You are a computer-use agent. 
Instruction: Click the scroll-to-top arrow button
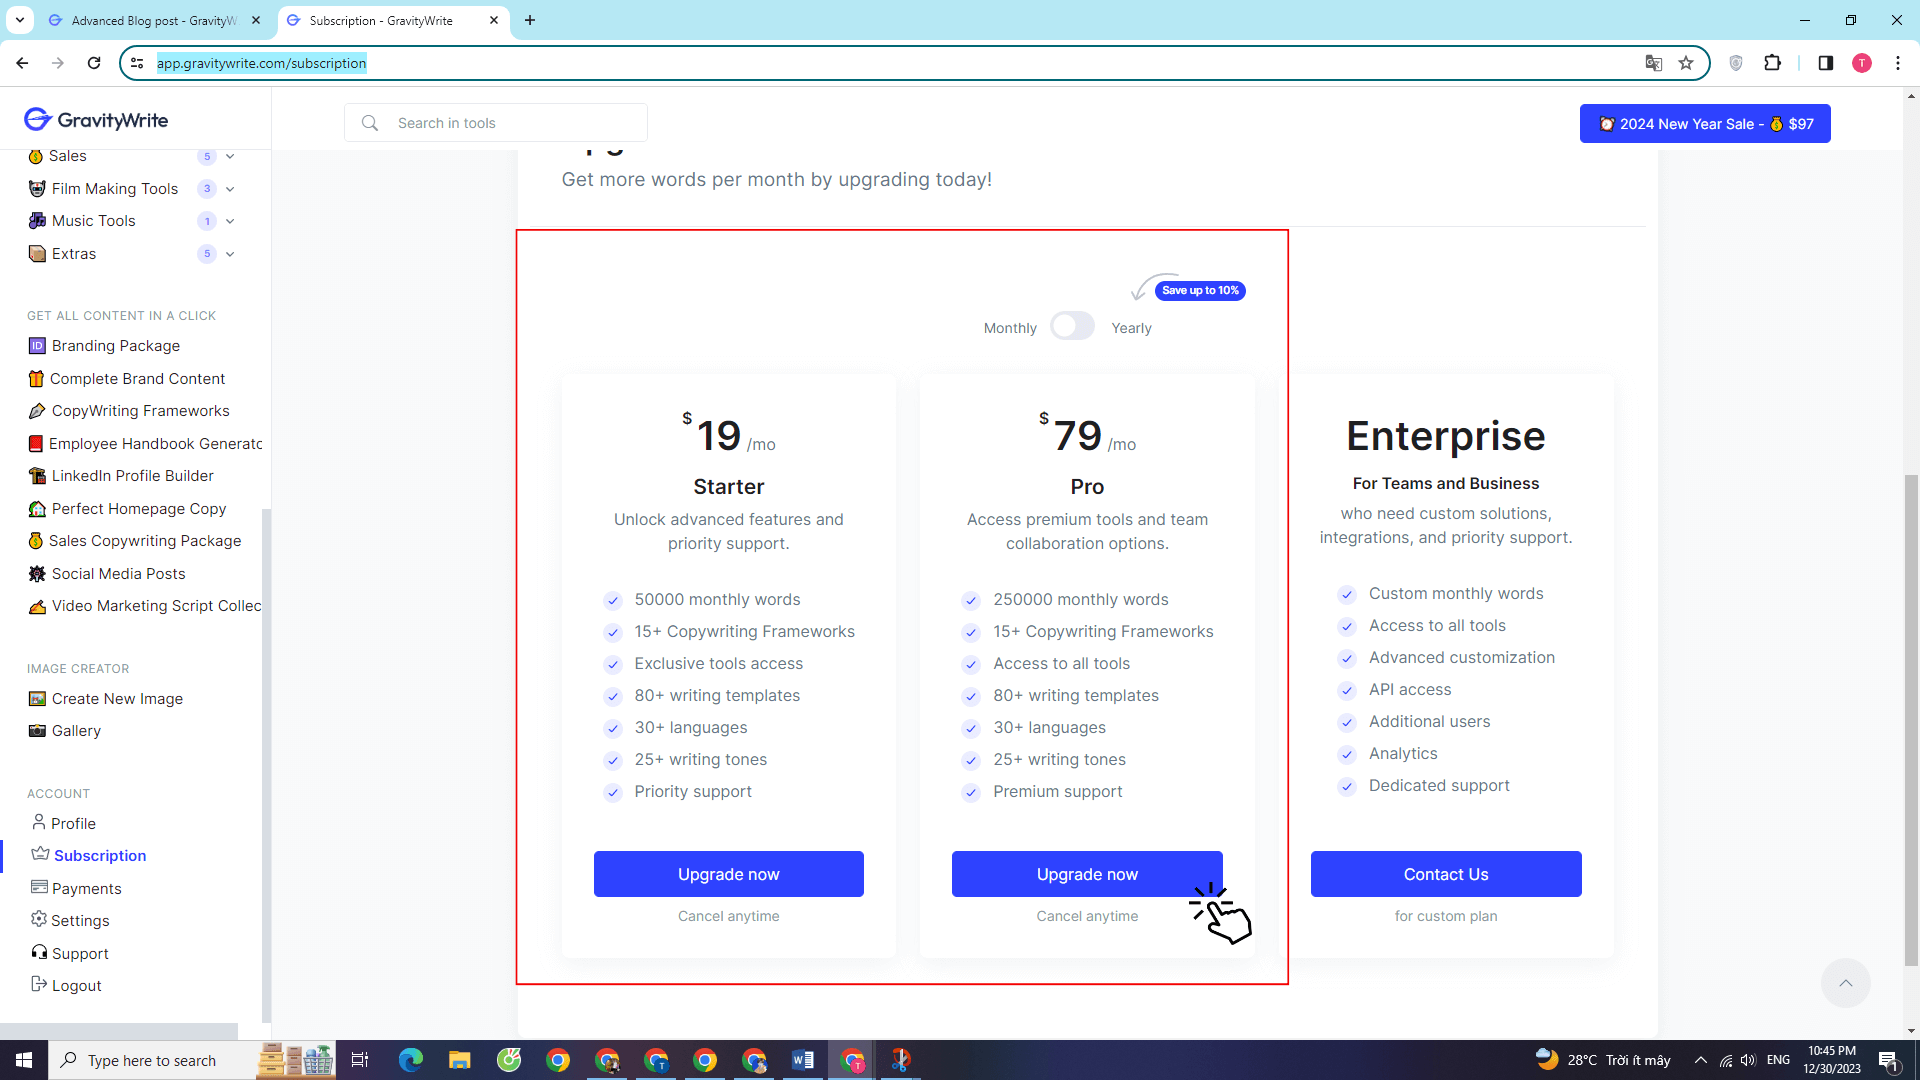click(1846, 983)
